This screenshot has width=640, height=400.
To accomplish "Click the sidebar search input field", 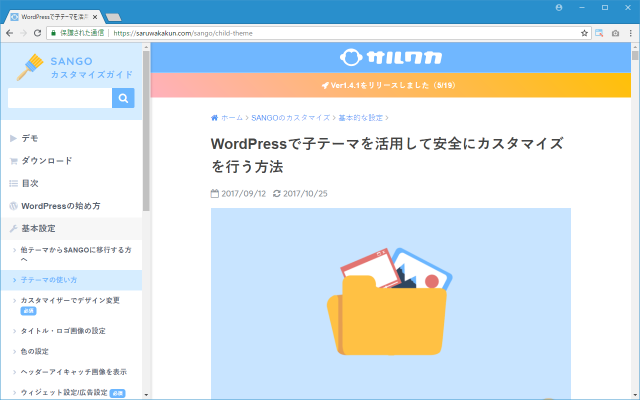I will point(59,98).
